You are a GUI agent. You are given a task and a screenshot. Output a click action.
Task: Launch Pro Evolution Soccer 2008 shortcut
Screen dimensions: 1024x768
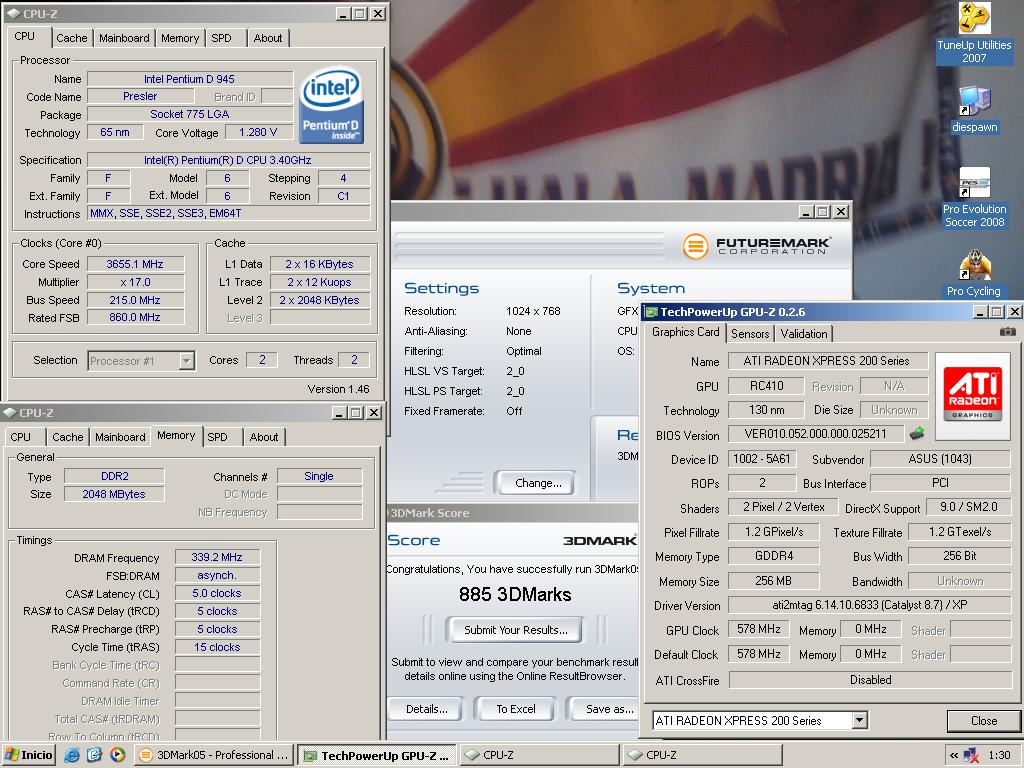(974, 198)
